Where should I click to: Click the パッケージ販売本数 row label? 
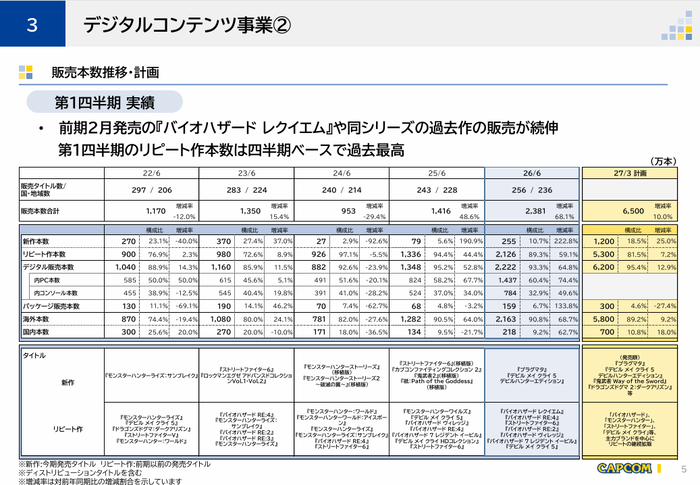pyautogui.click(x=51, y=306)
